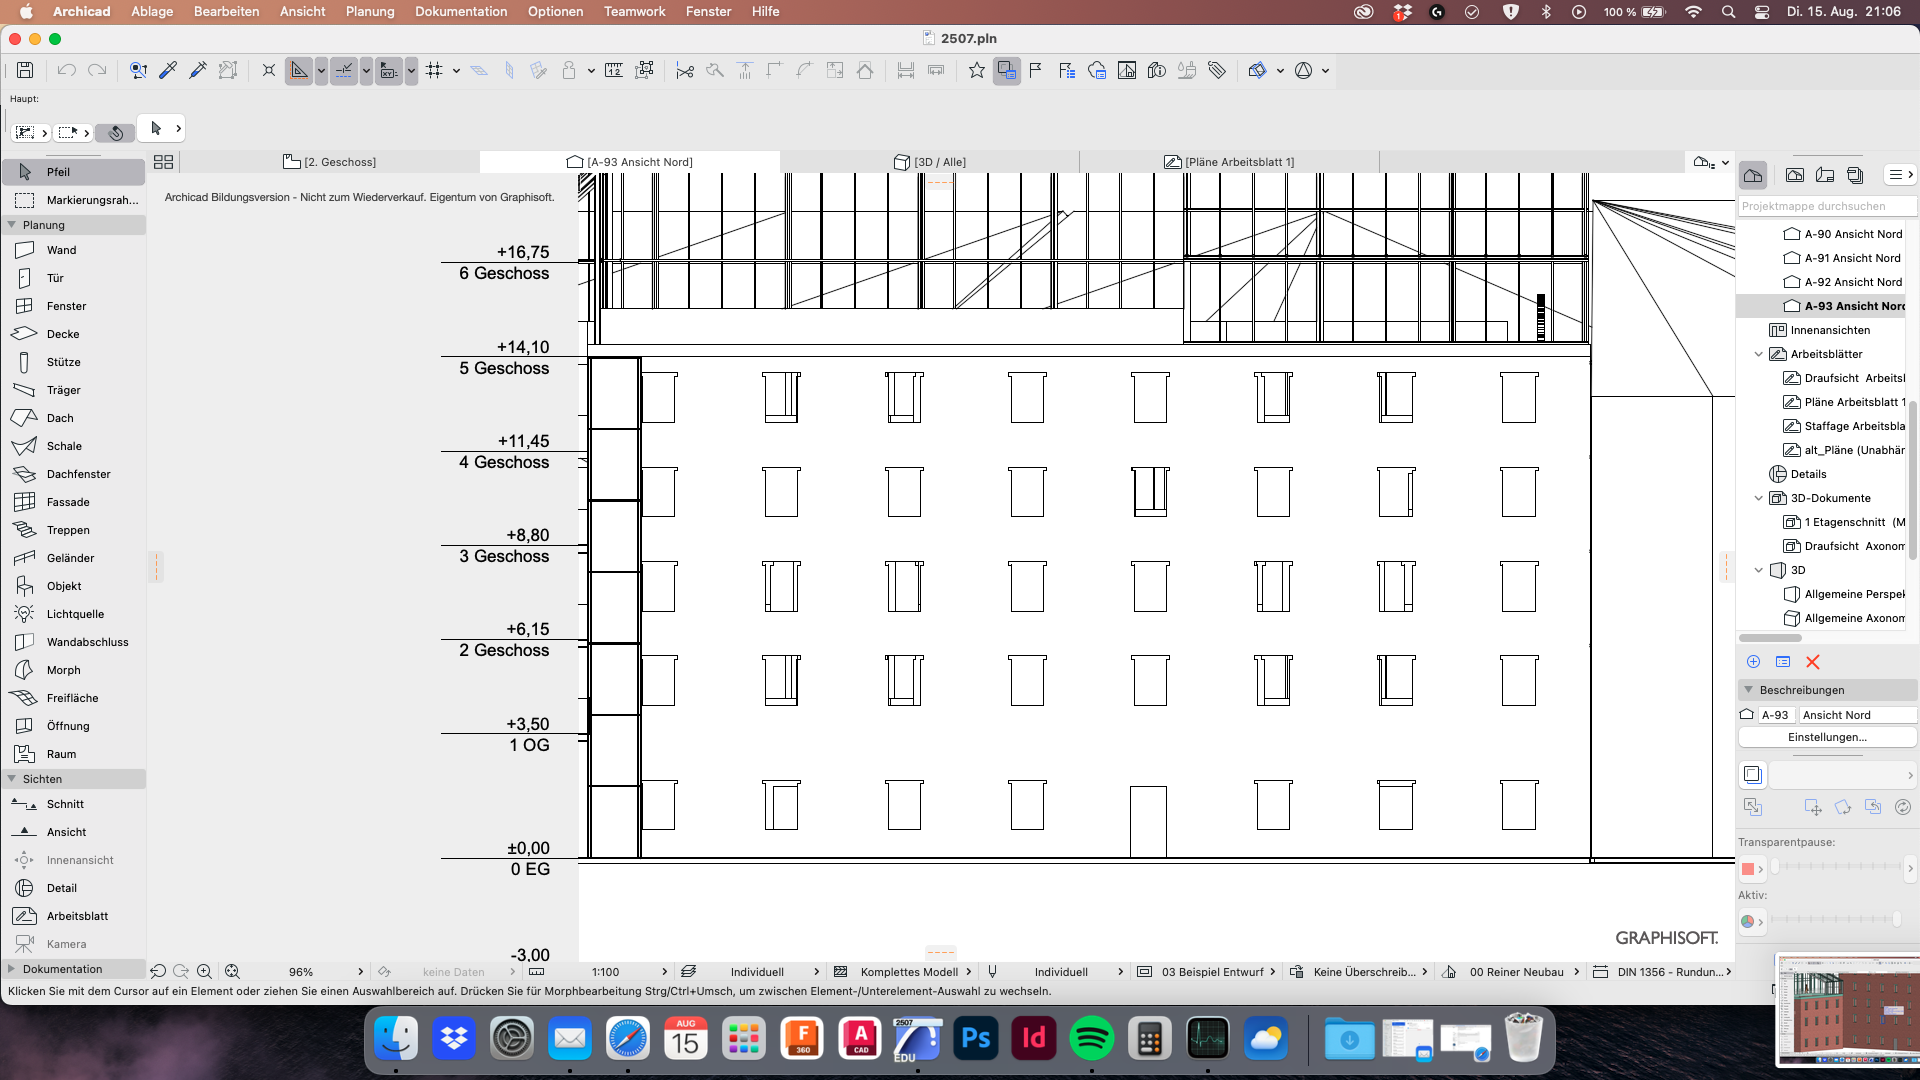Open the Komplettes Modell dropdown

coord(910,971)
